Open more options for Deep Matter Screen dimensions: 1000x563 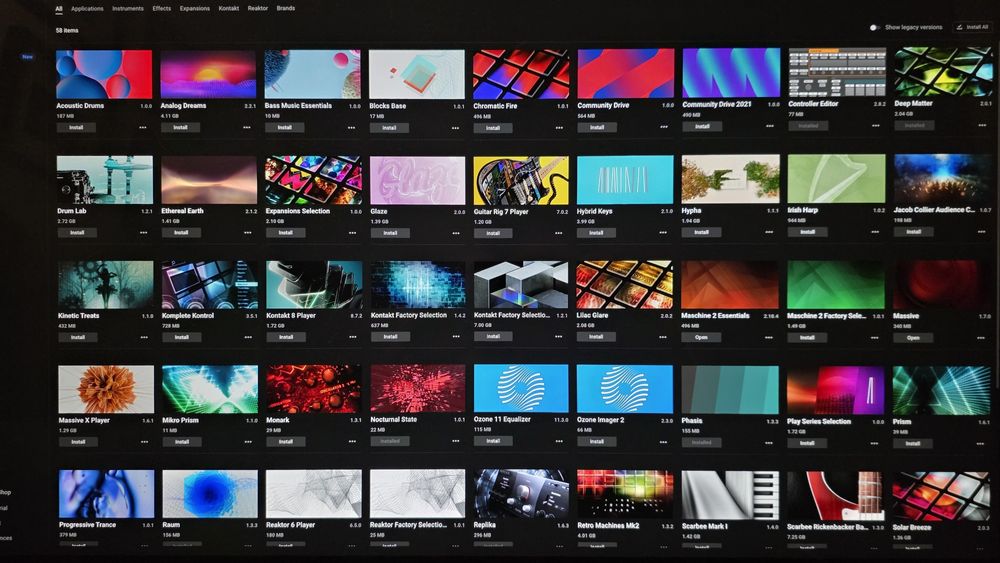982,125
